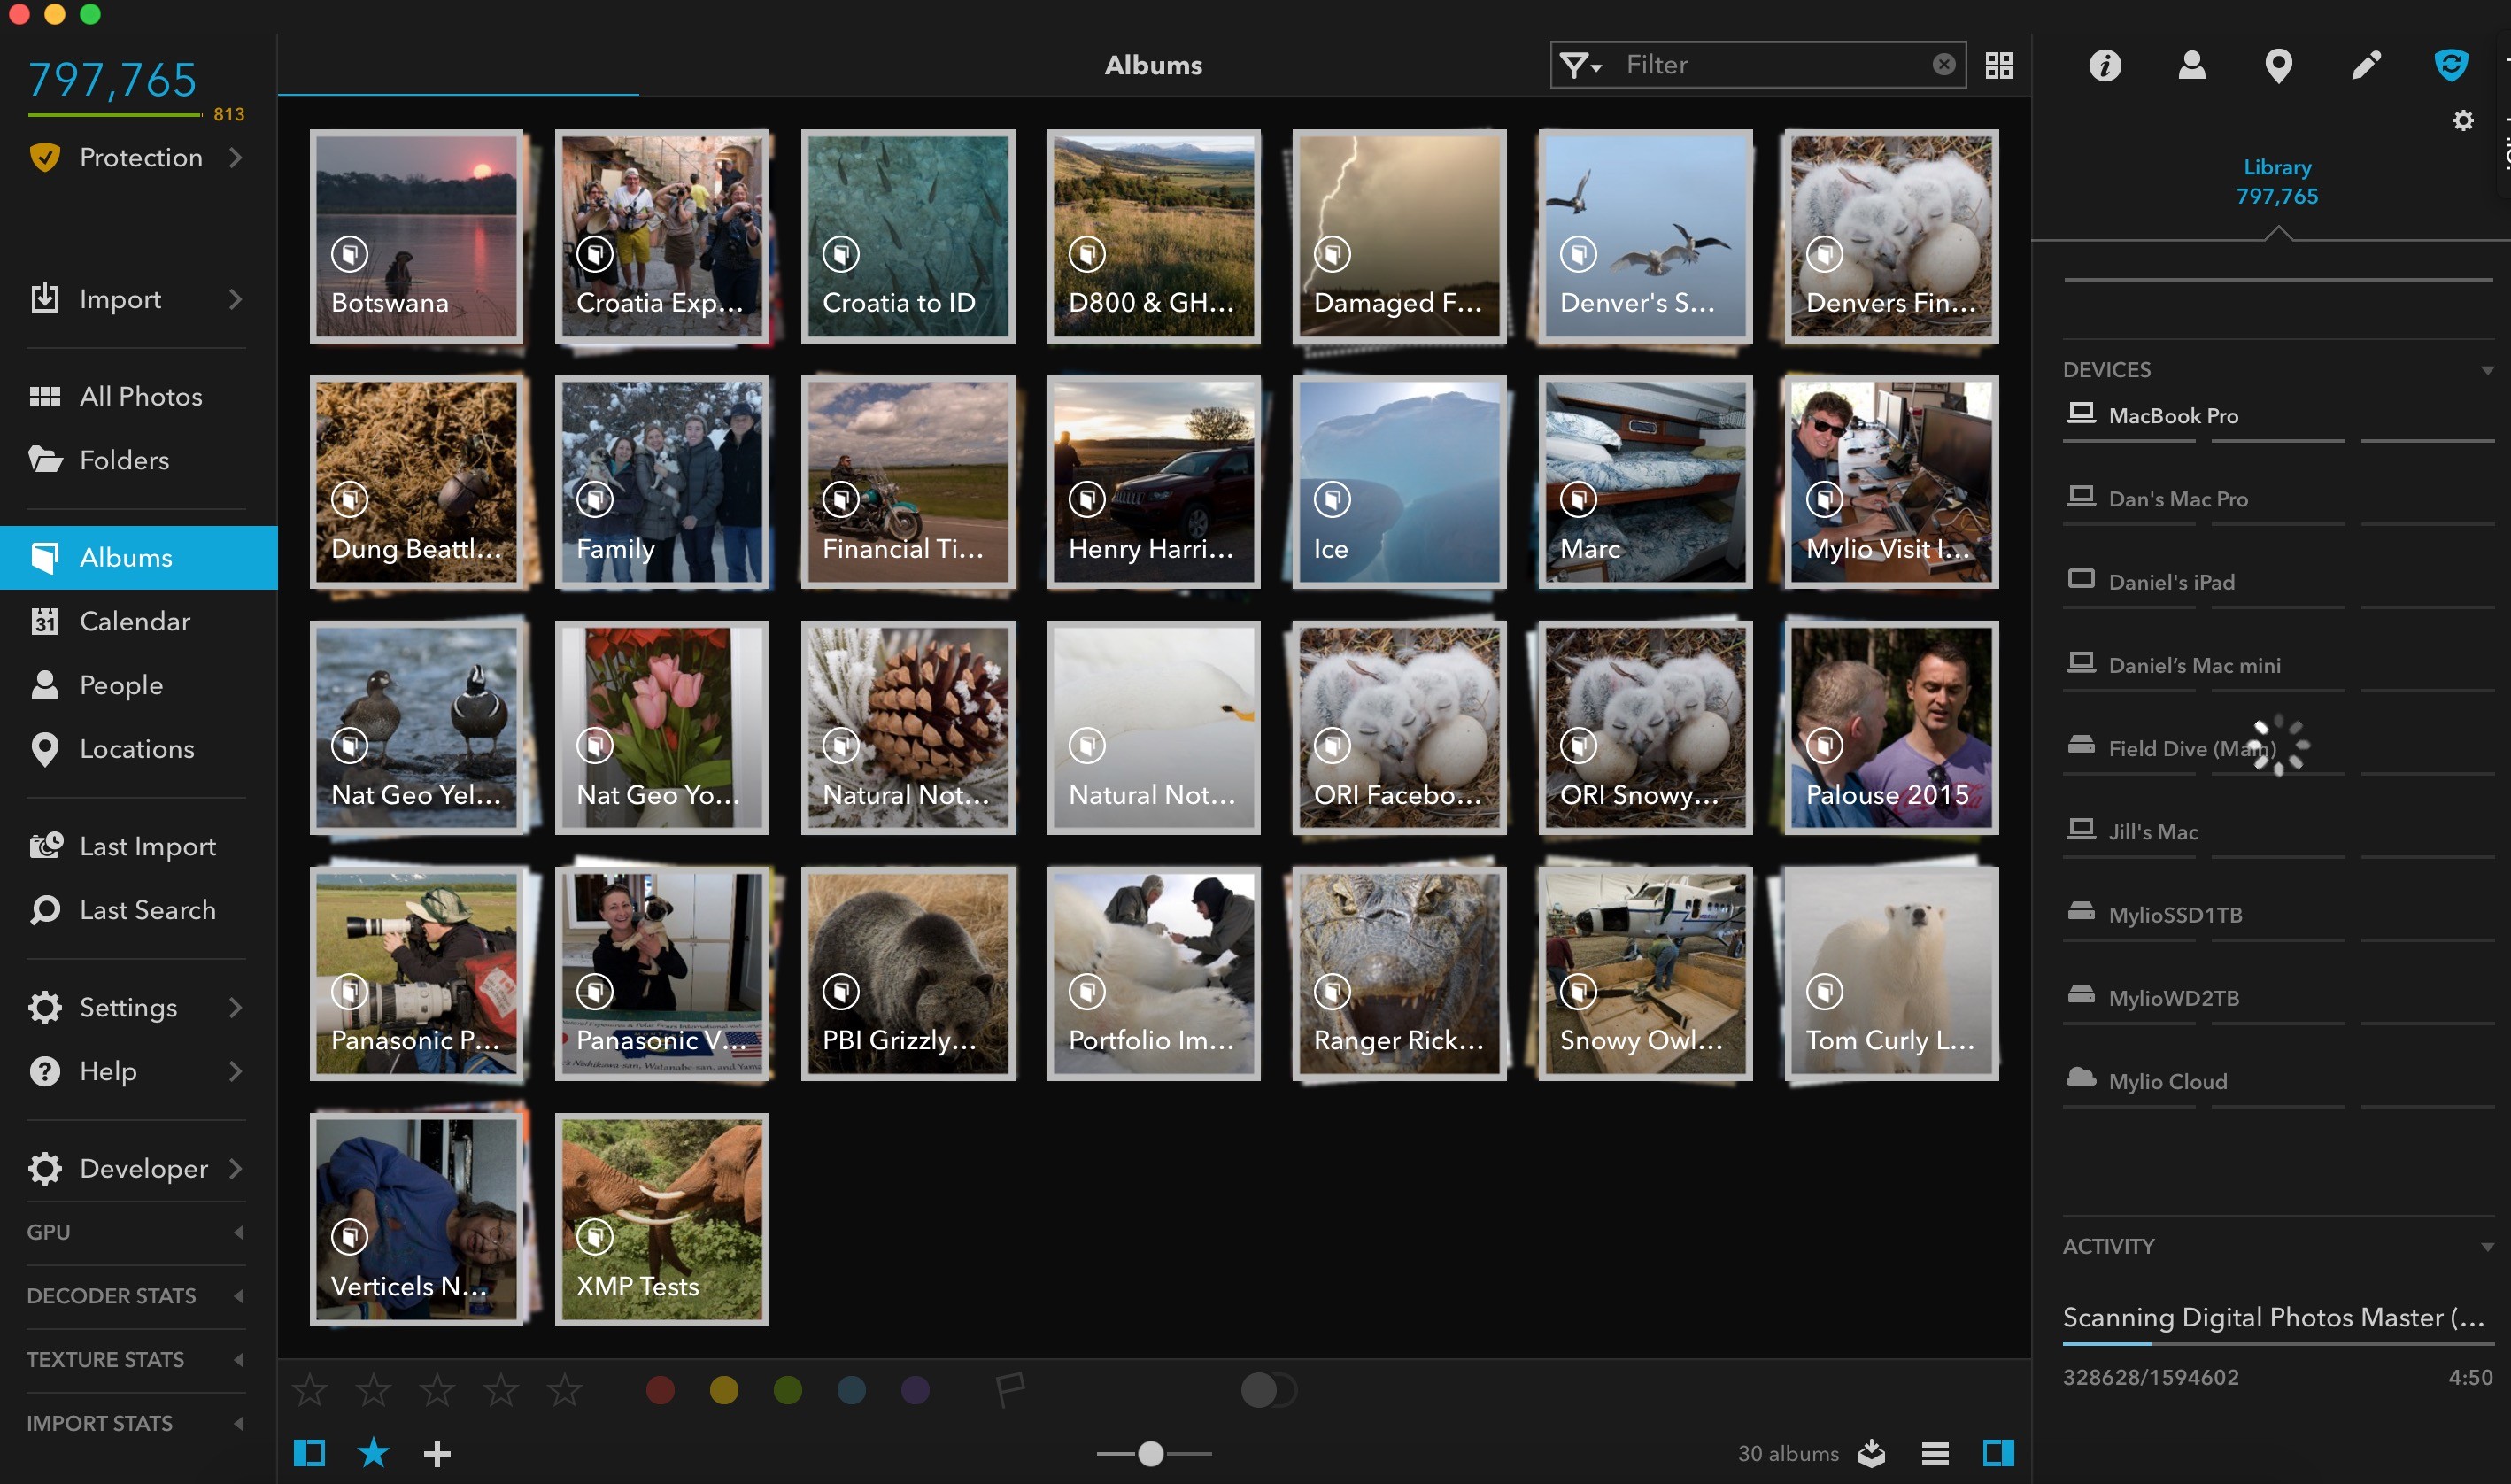This screenshot has width=2511, height=1484.
Task: Expand the Import submenu
Action: (x=235, y=299)
